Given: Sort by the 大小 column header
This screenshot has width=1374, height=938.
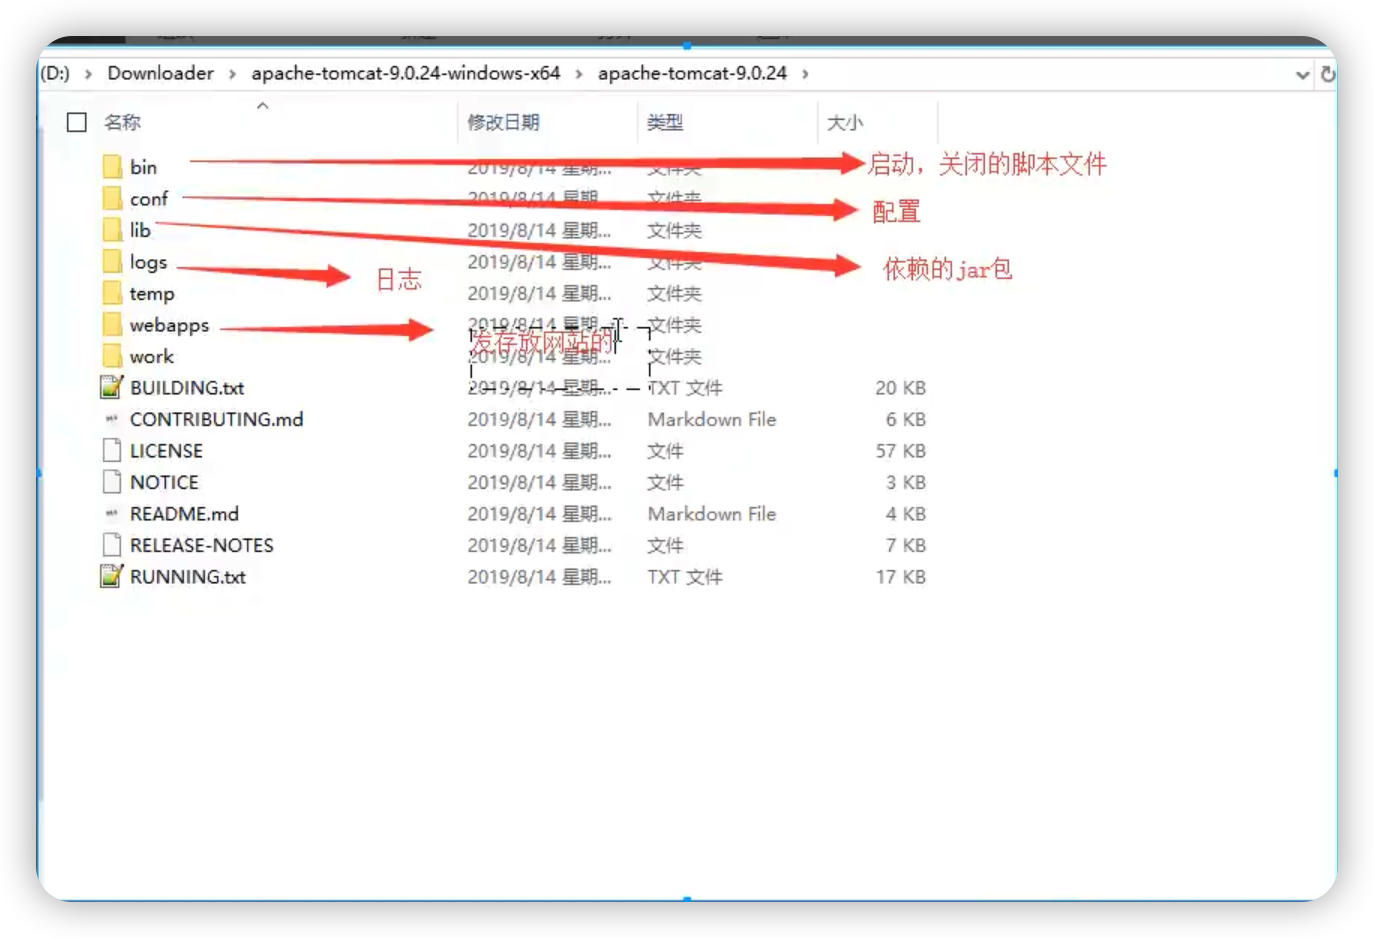Looking at the screenshot, I should [844, 122].
